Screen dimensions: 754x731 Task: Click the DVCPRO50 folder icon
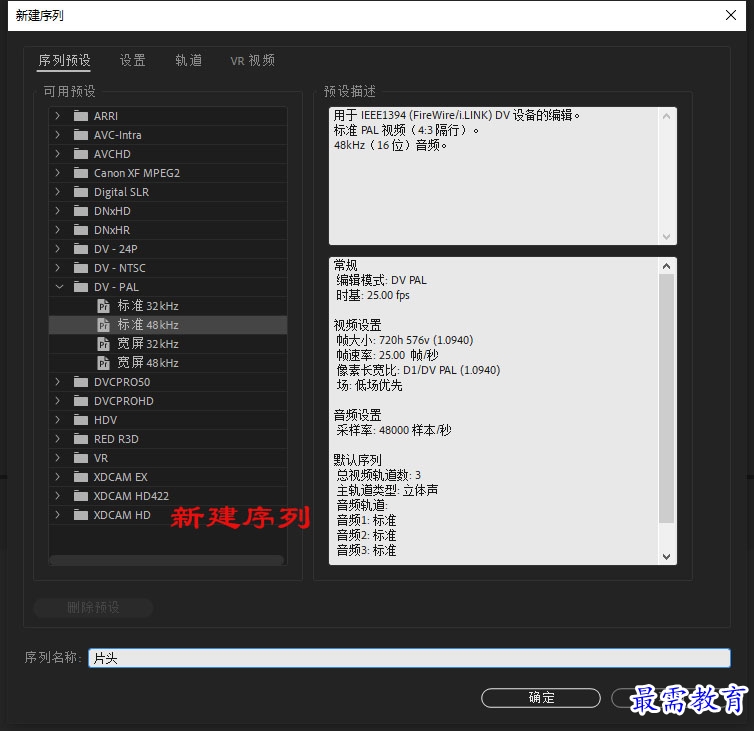coord(81,382)
